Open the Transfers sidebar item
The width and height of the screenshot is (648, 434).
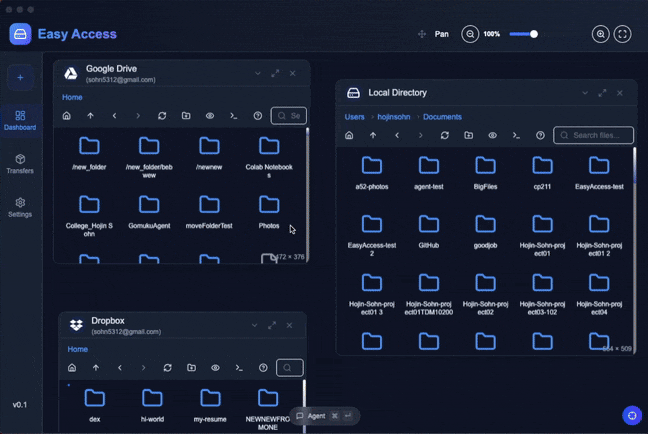click(20, 164)
